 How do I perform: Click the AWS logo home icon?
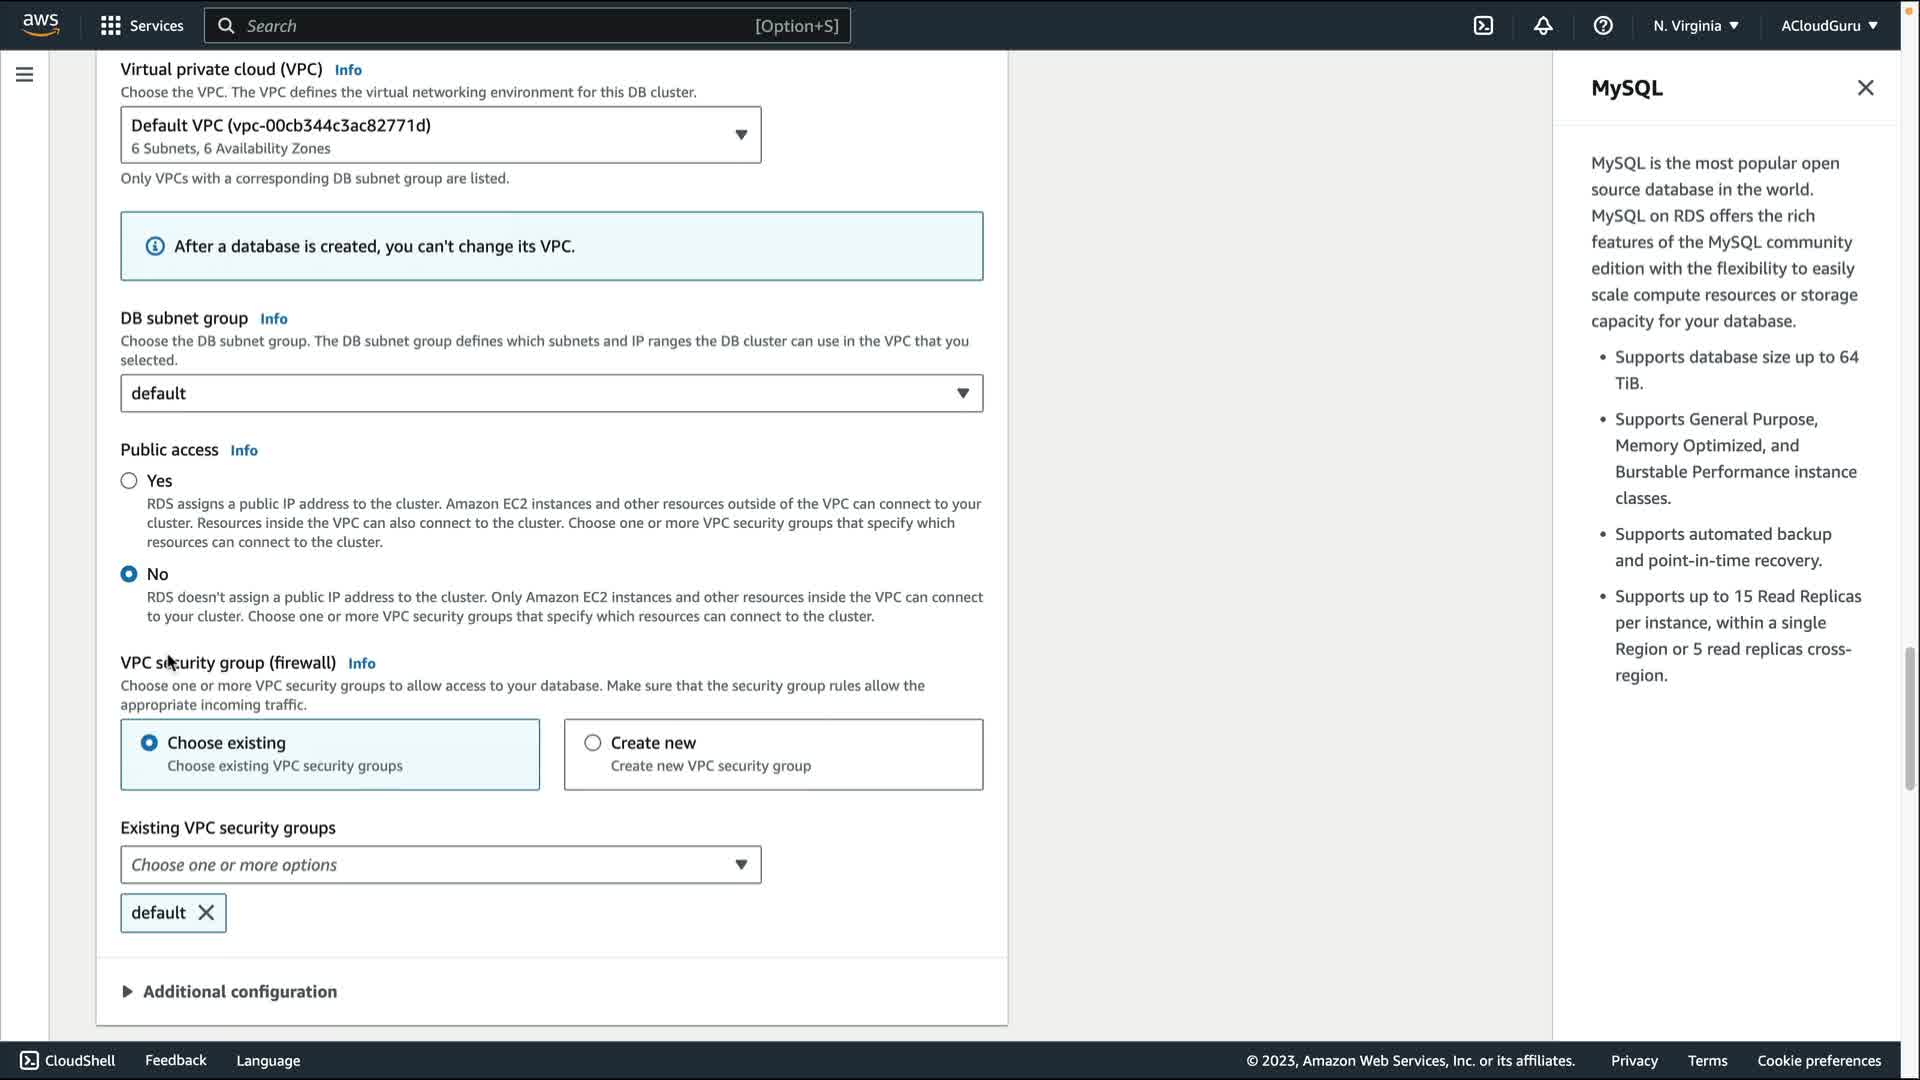[x=40, y=25]
